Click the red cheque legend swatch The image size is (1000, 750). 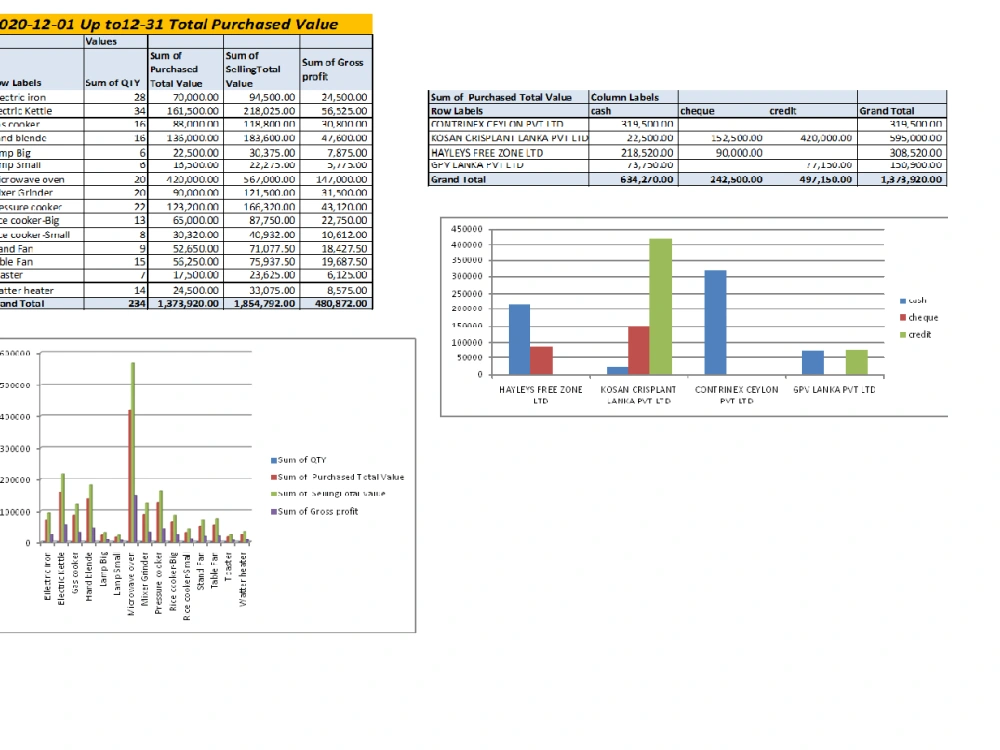903,318
